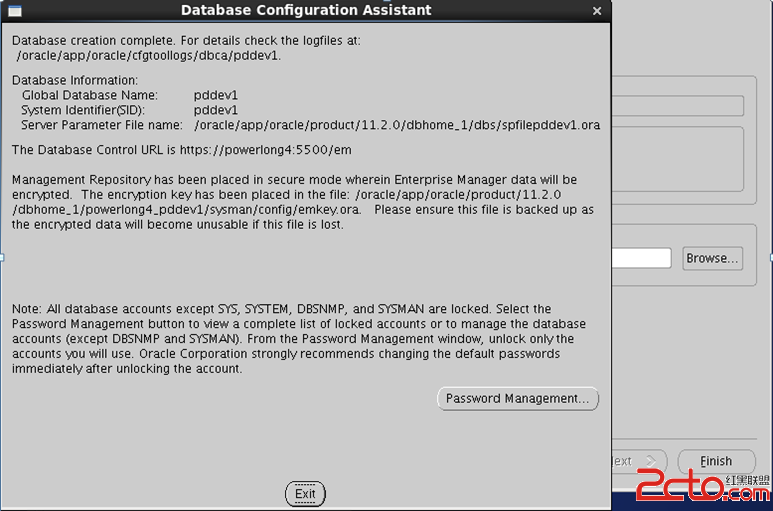Click Browse in the background window
Screen dimensions: 773x511
[x=712, y=258]
